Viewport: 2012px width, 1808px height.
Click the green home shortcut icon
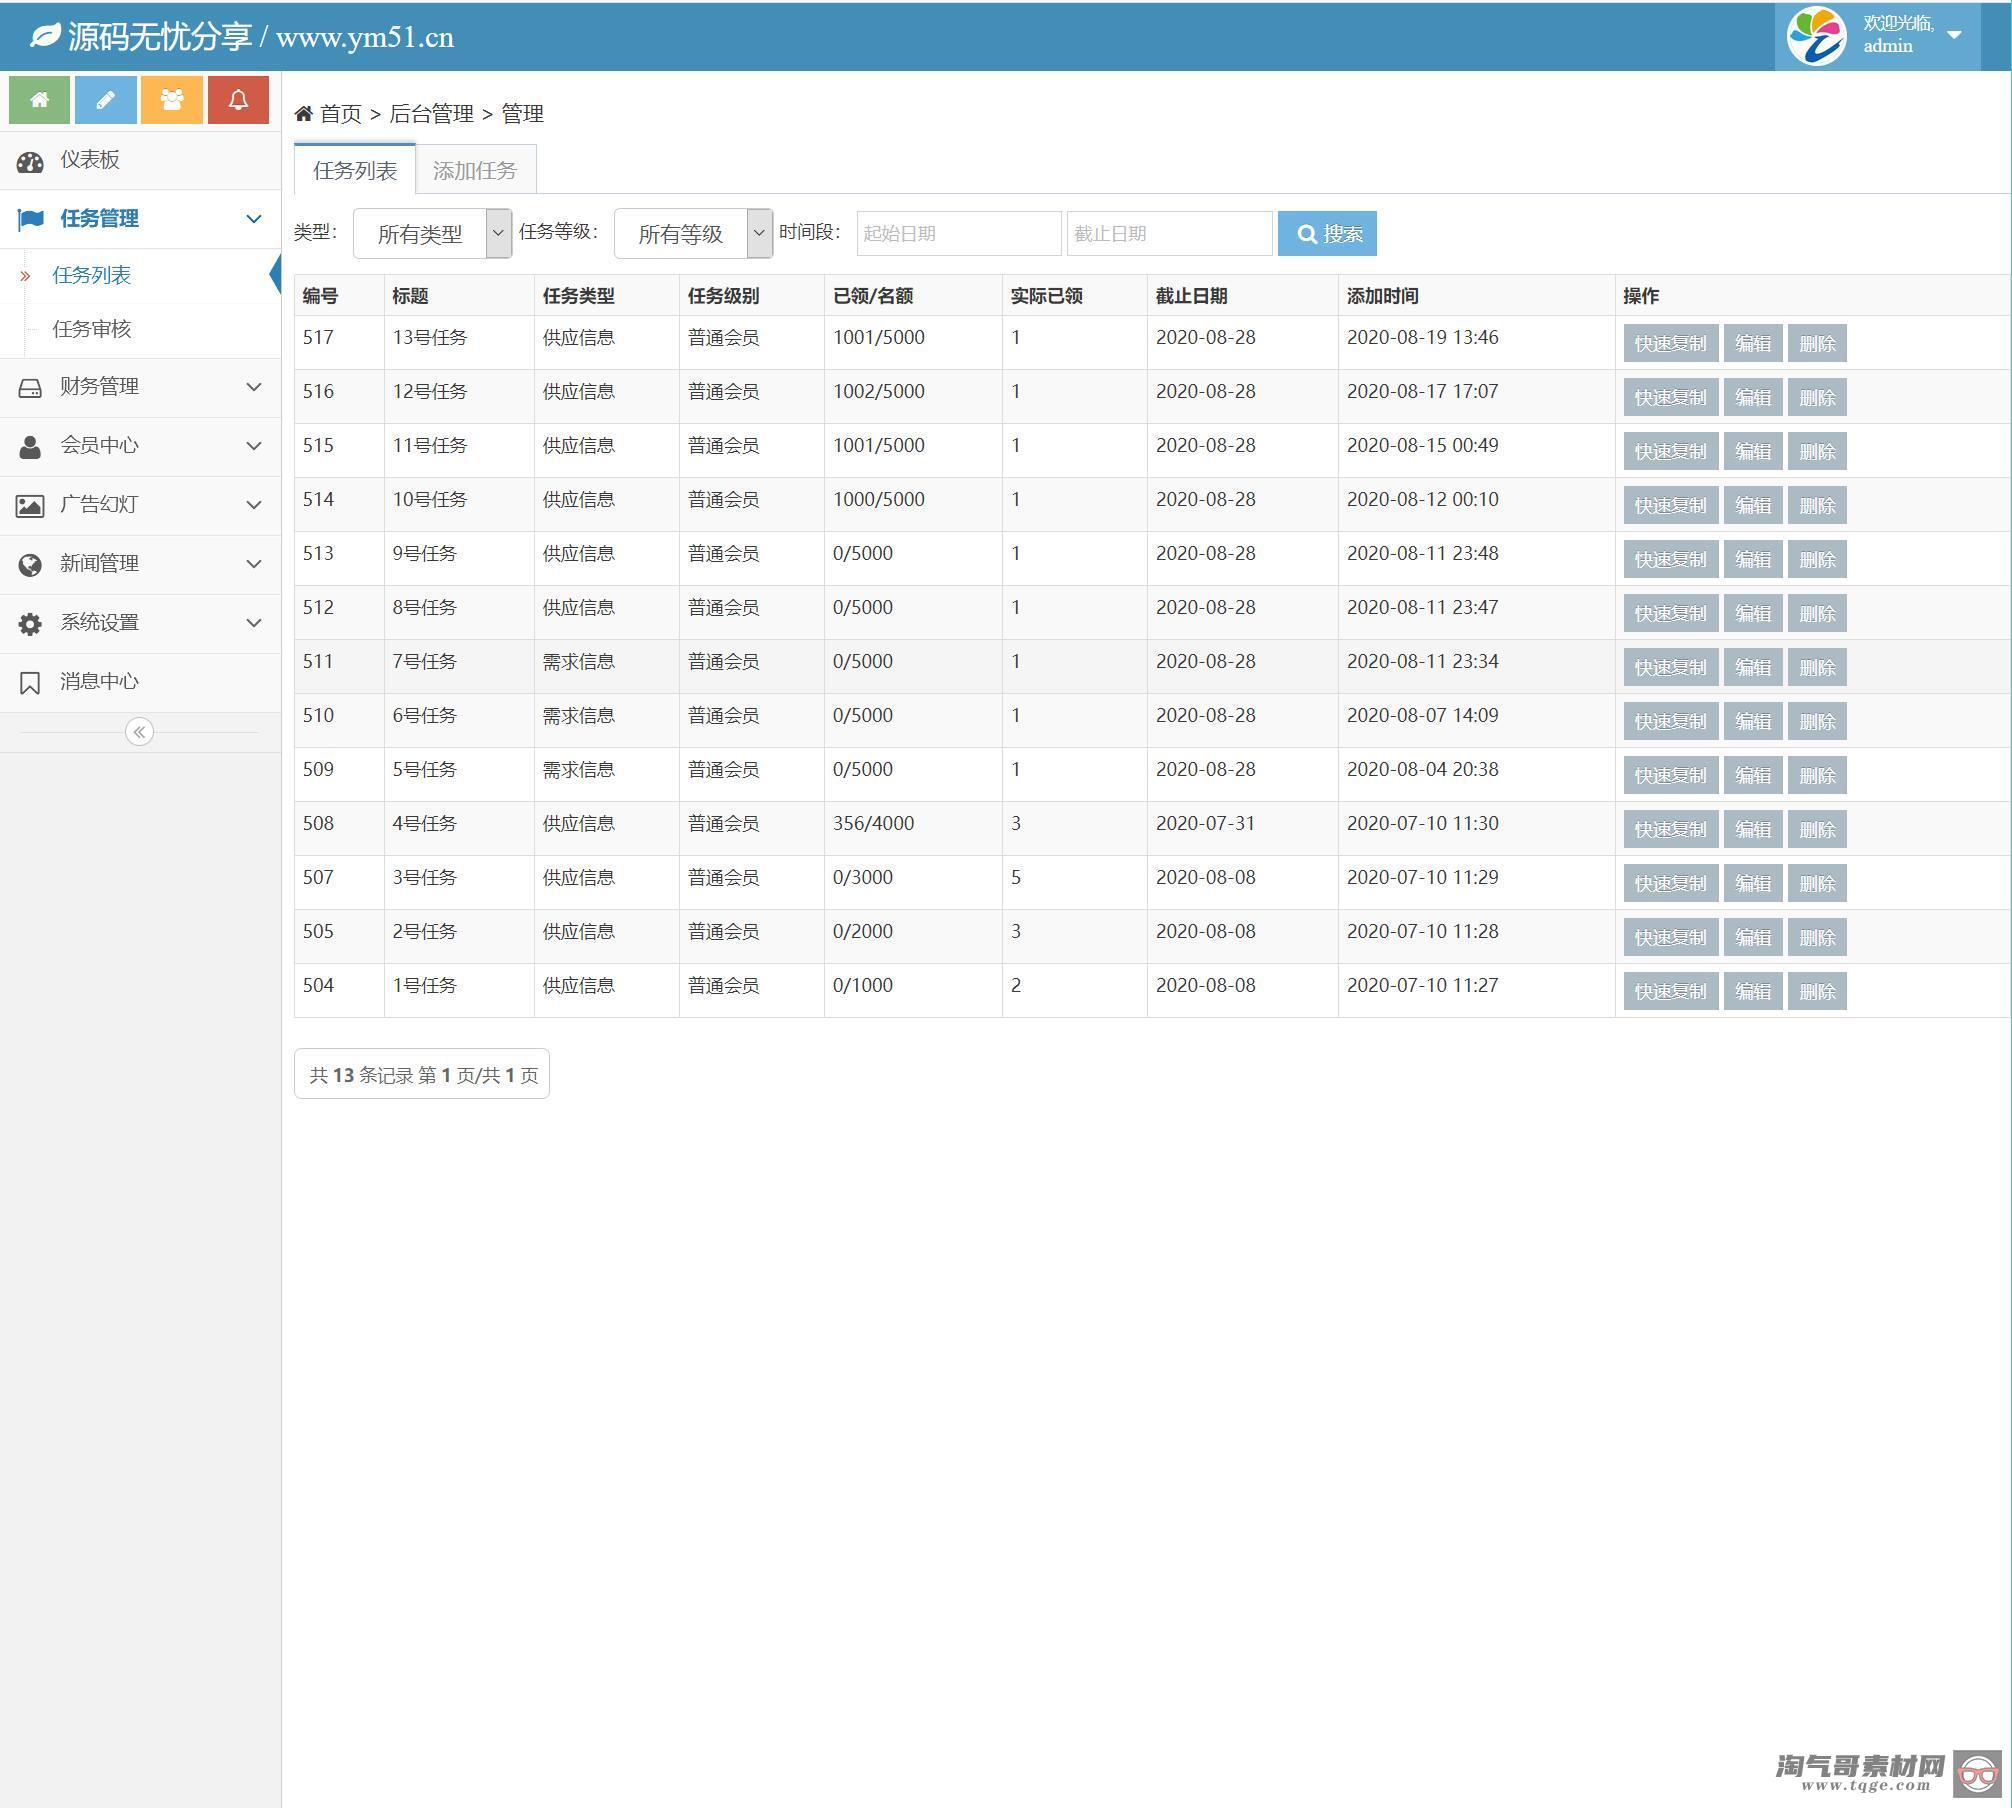39,100
